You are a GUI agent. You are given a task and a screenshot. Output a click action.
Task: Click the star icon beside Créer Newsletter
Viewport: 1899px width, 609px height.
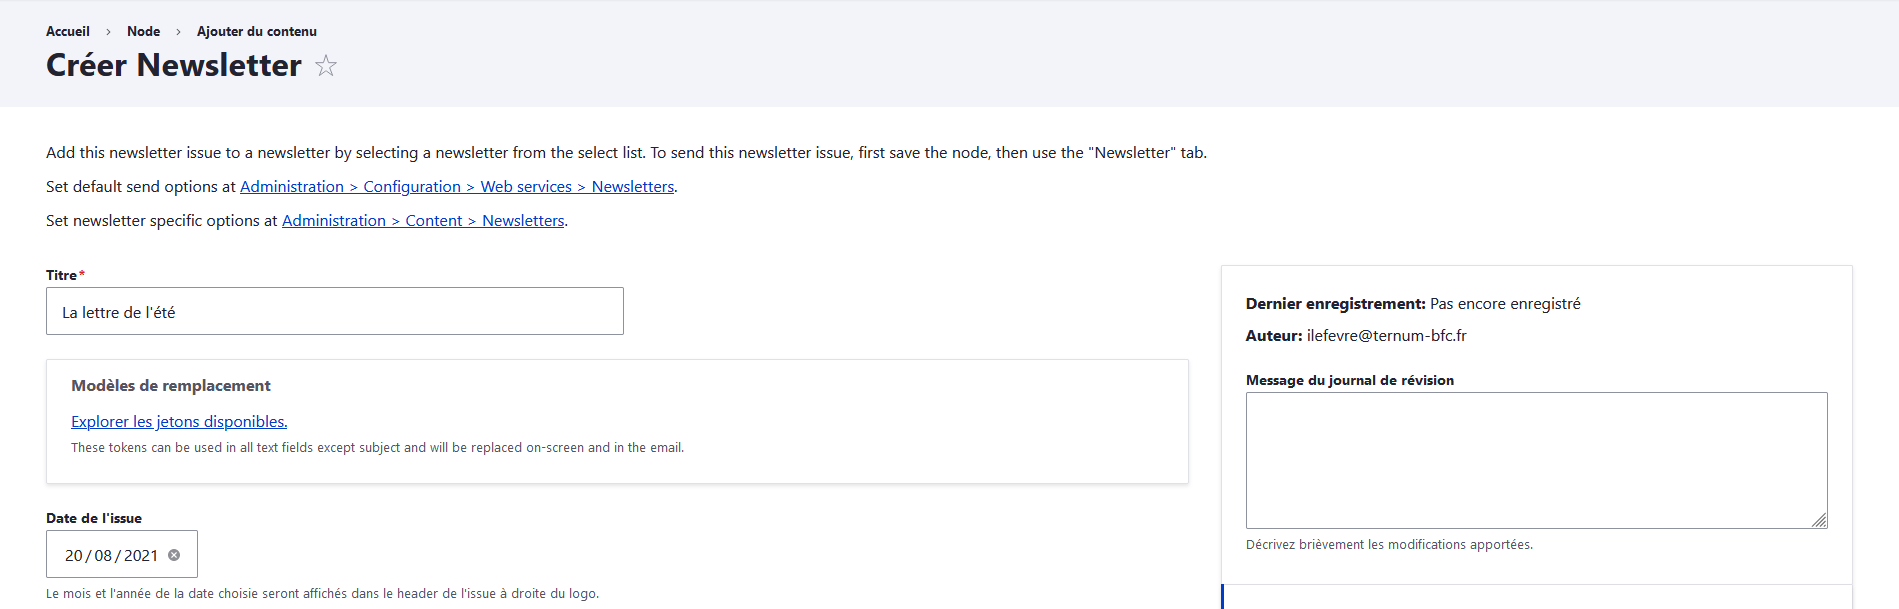326,66
